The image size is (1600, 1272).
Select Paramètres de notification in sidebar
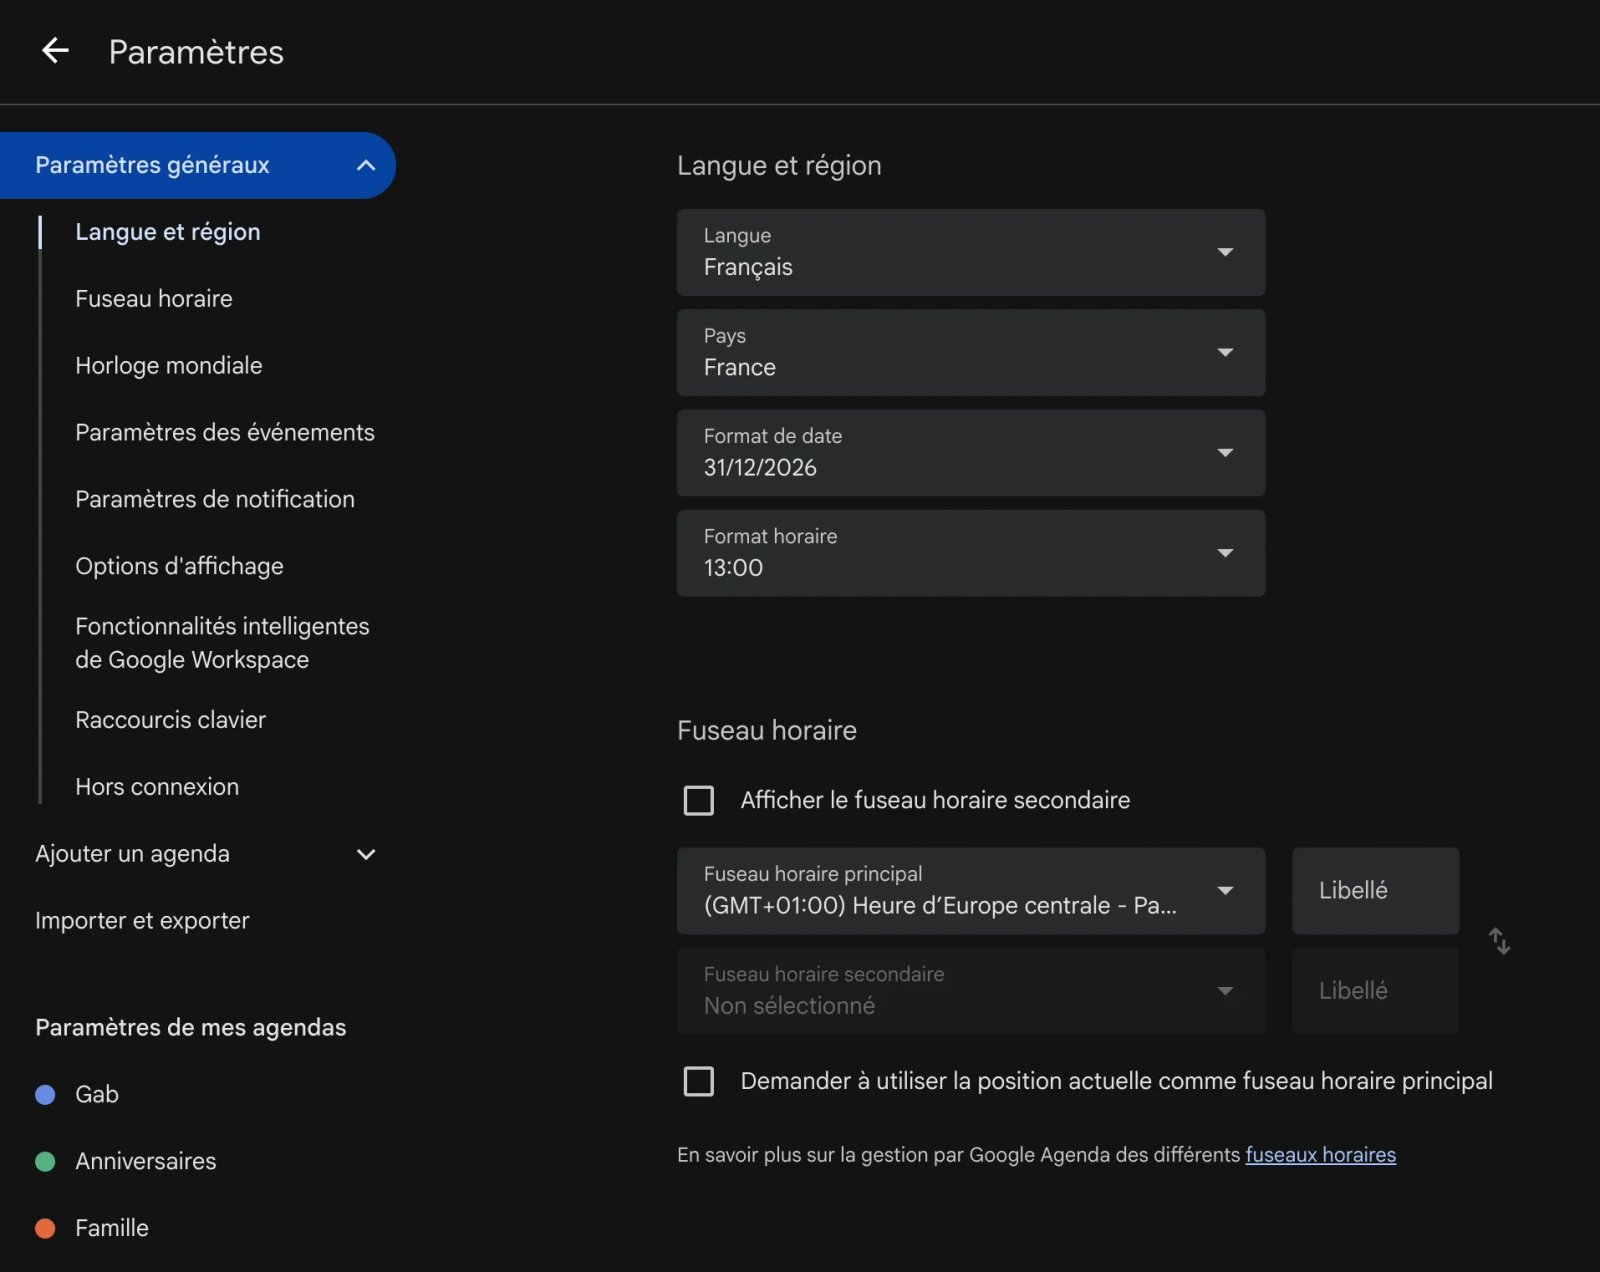click(x=214, y=499)
